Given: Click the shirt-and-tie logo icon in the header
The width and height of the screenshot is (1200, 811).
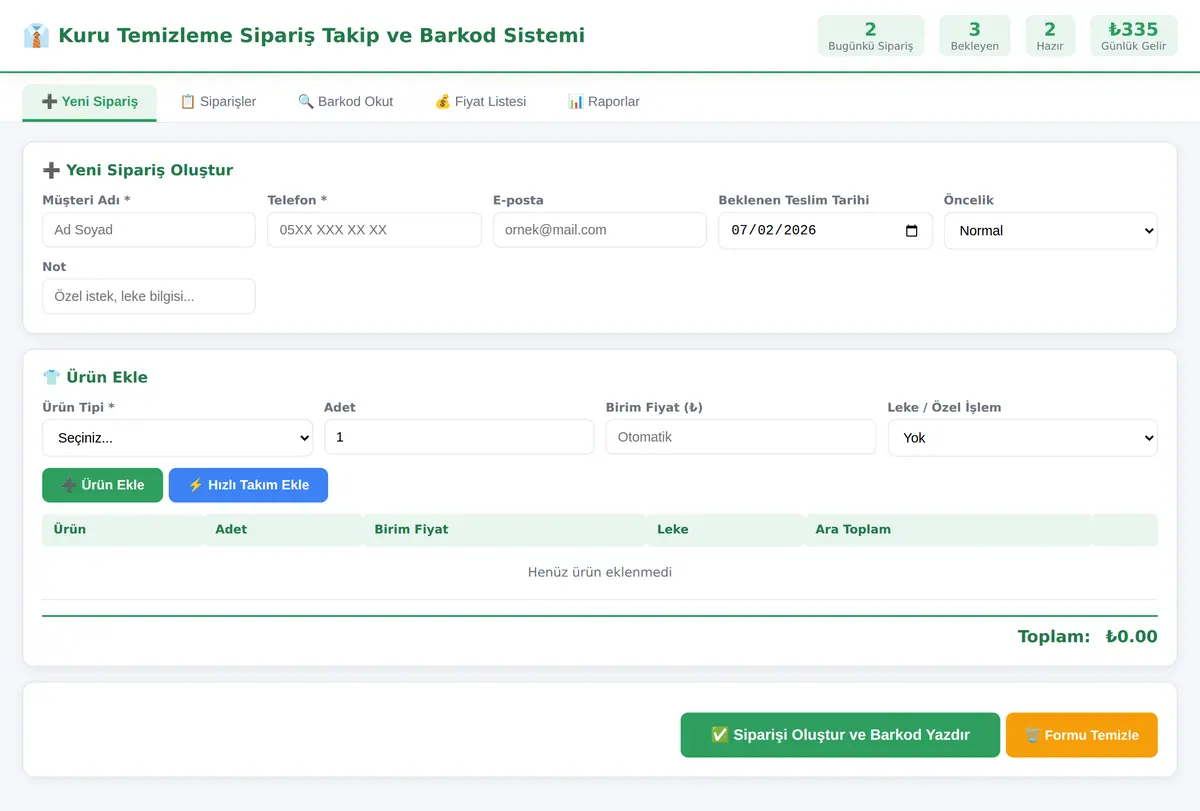Looking at the screenshot, I should point(36,36).
